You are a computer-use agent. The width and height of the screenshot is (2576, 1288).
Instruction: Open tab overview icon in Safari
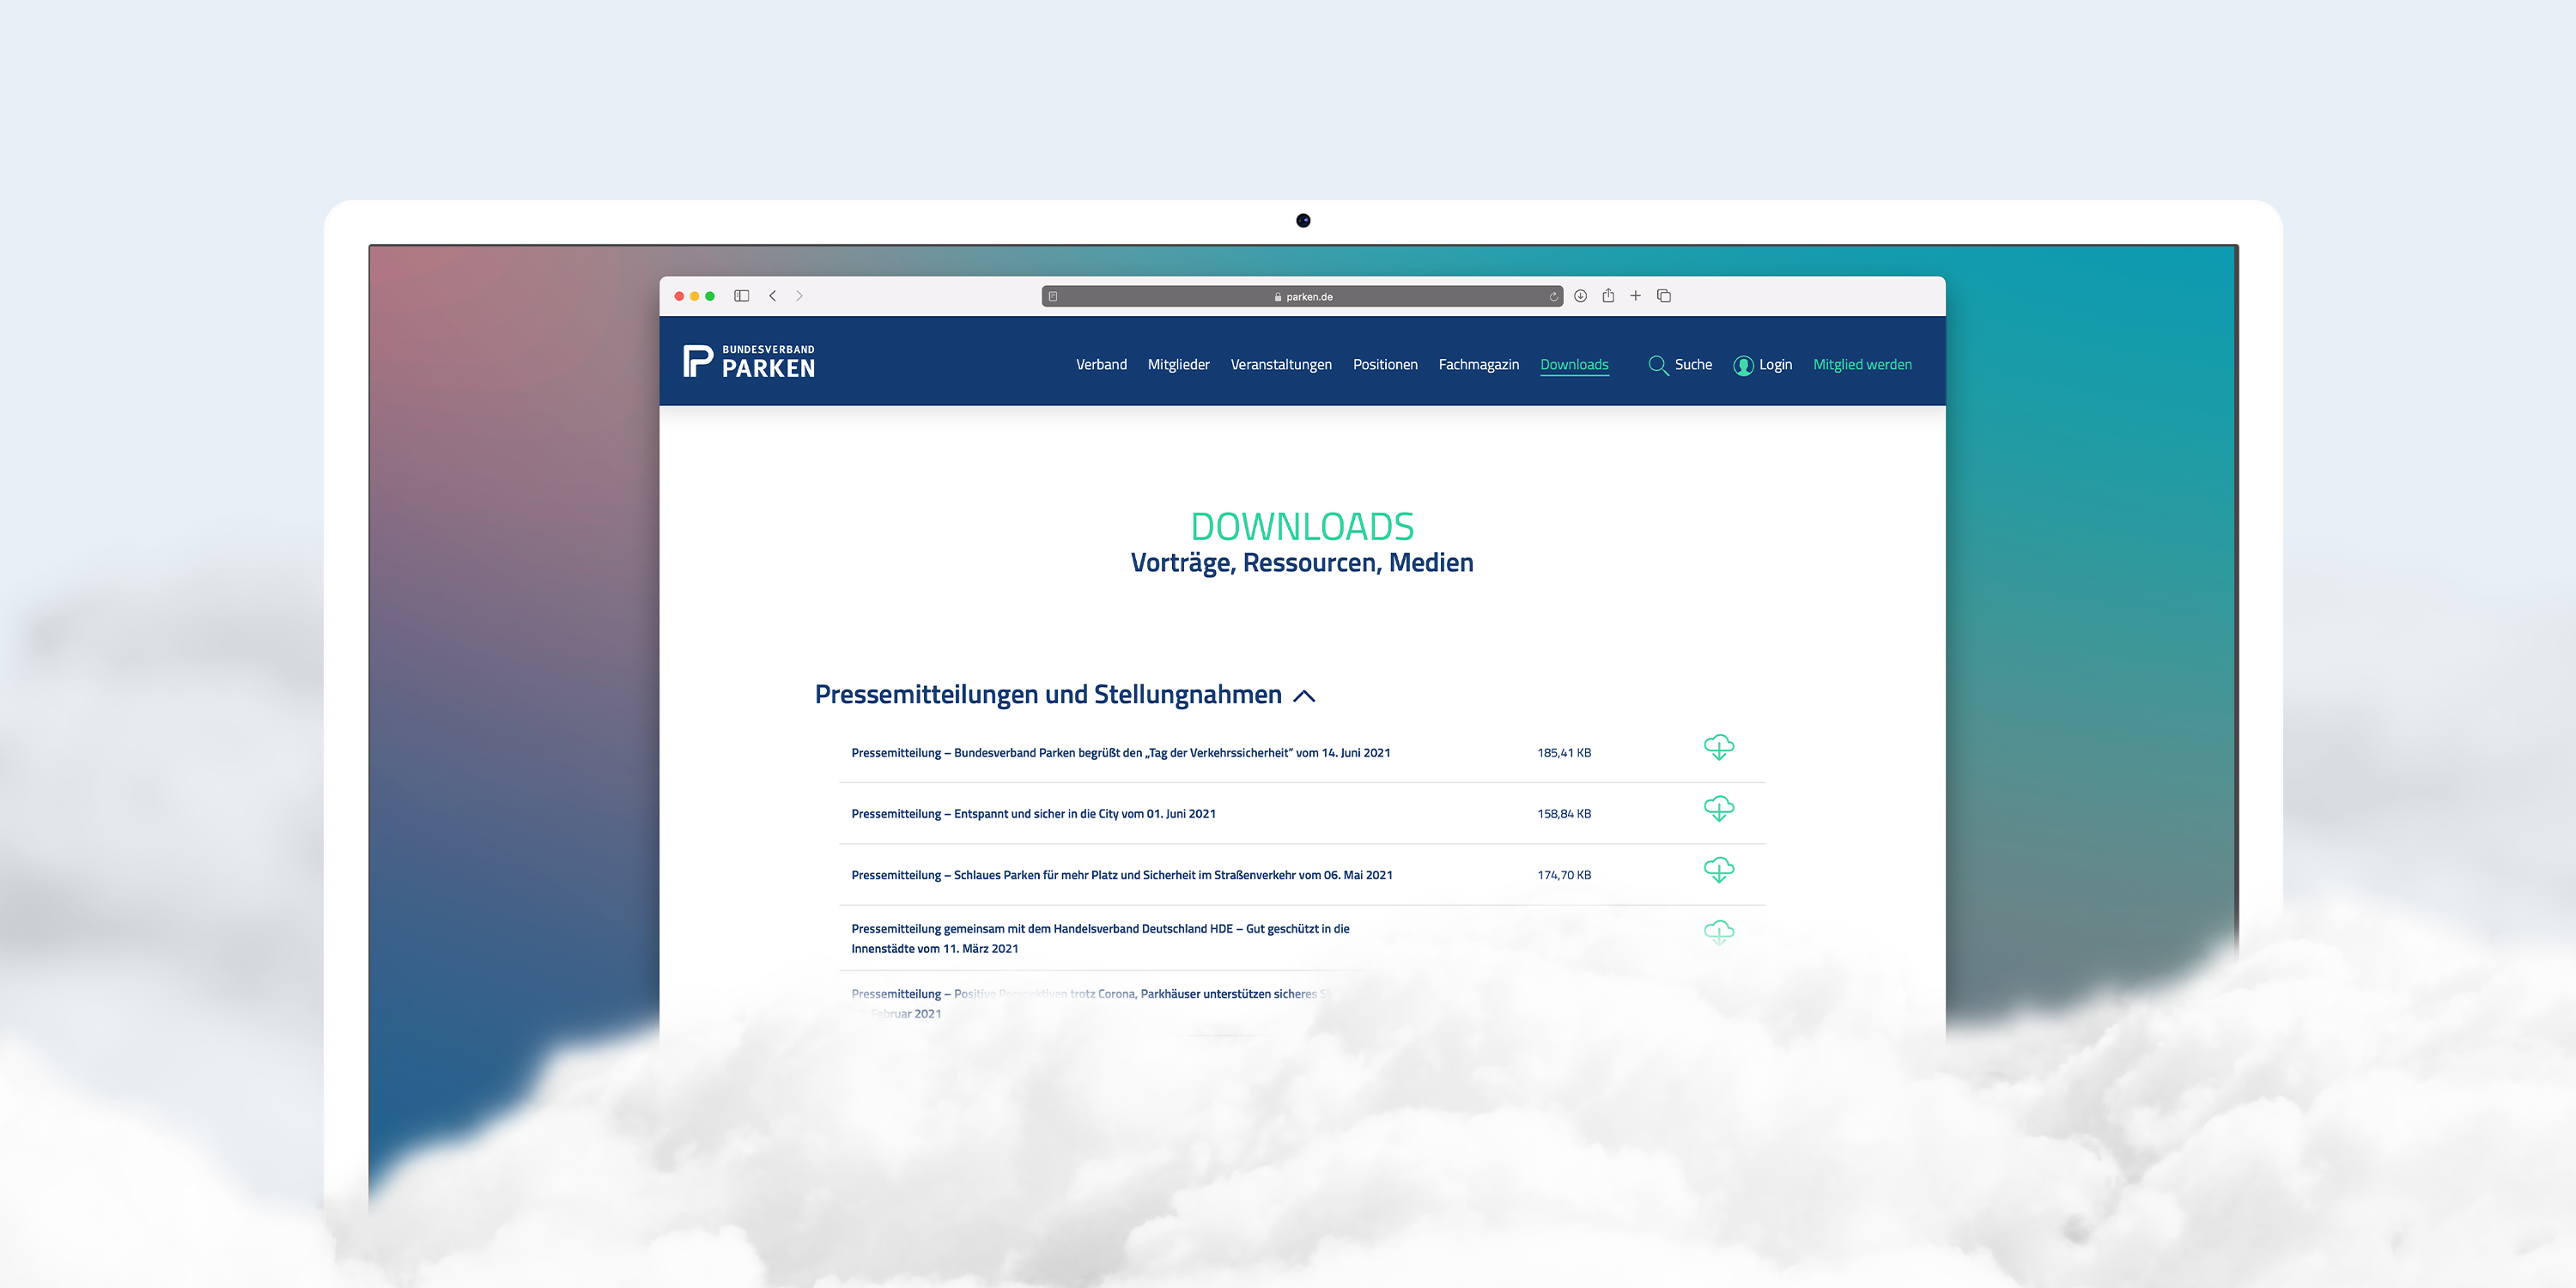[1664, 296]
